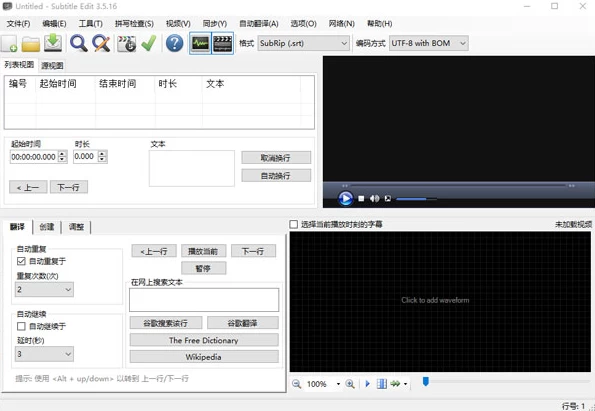Zoom out the waveform with minus magnifier
The height and width of the screenshot is (411, 595).
pos(296,384)
